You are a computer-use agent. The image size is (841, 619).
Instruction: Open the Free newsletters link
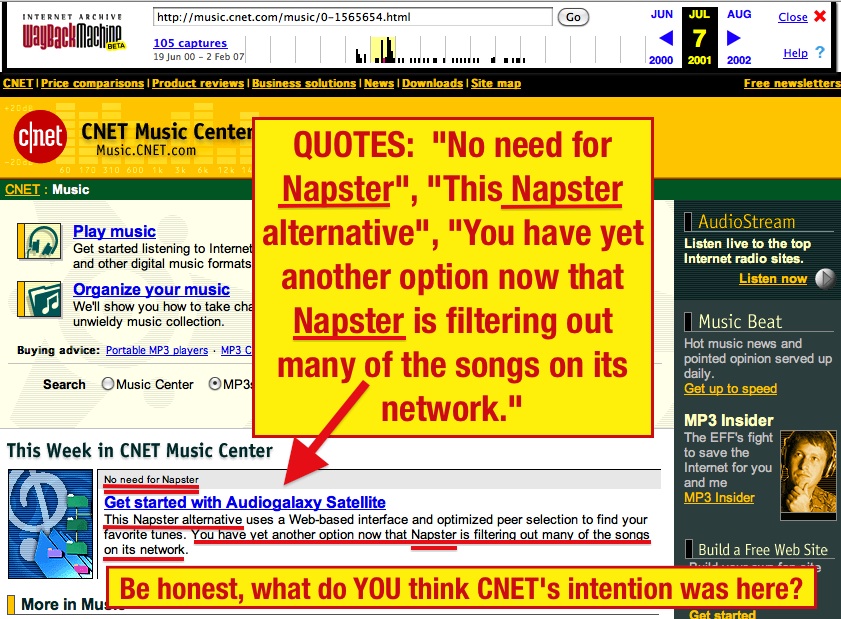pyautogui.click(x=792, y=83)
